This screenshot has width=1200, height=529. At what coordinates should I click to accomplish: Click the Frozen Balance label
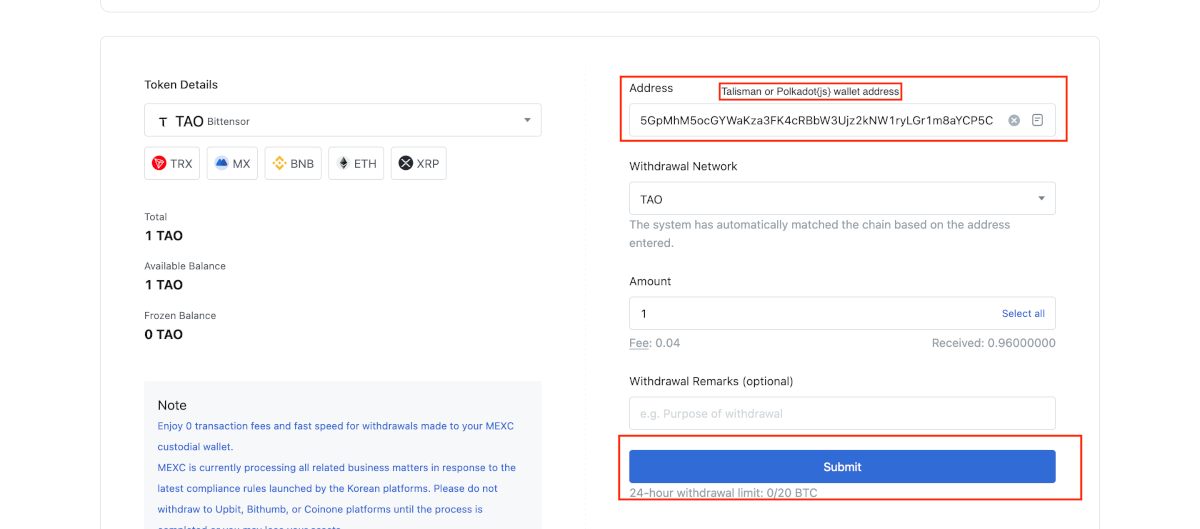click(x=180, y=315)
